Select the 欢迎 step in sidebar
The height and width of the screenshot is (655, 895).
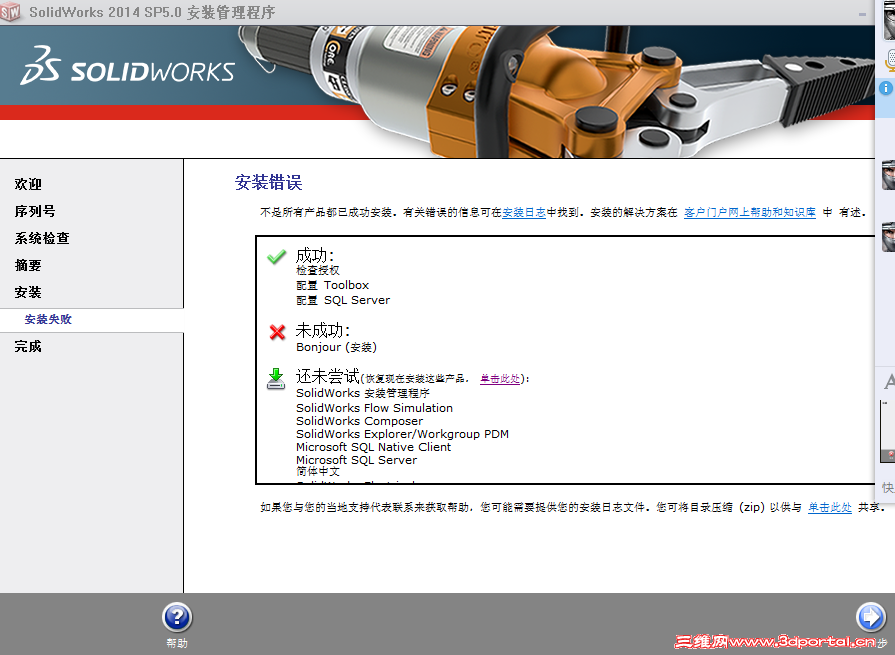pyautogui.click(x=28, y=184)
